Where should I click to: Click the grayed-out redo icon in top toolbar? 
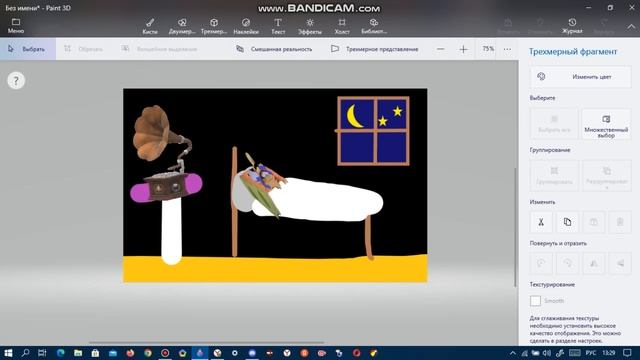[604, 26]
